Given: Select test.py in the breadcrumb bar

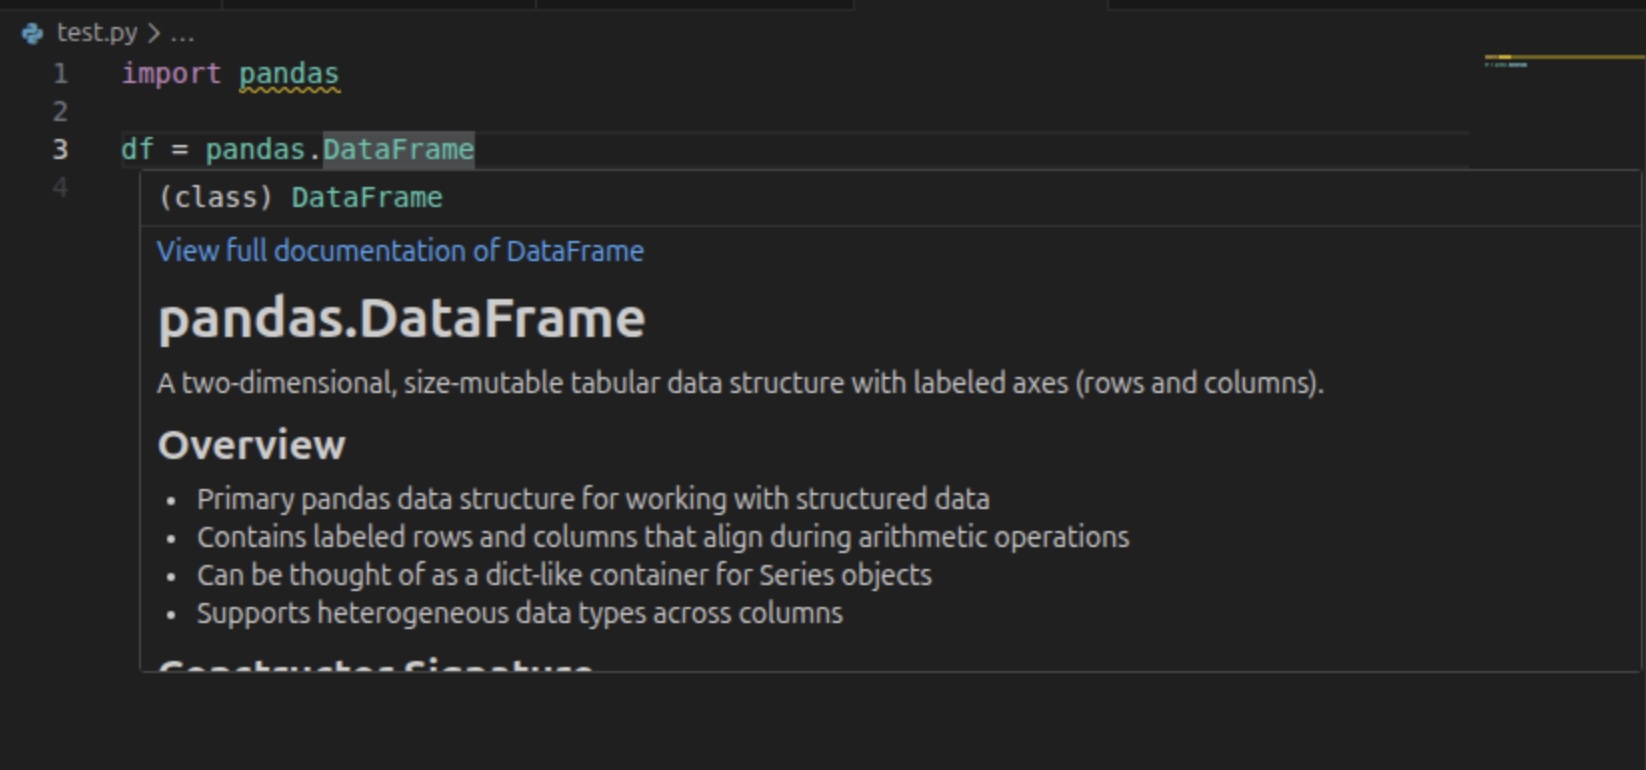Looking at the screenshot, I should click(x=97, y=33).
